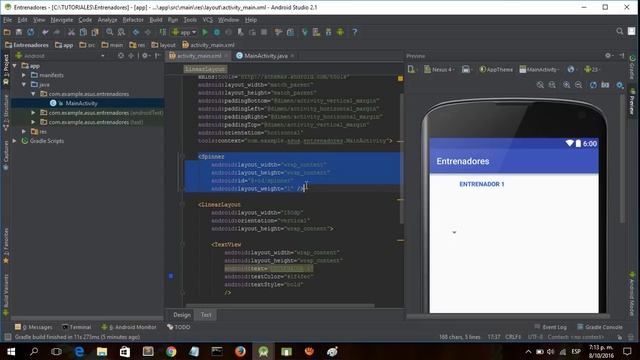The width and height of the screenshot is (640, 360).
Task: Click the Search Everywhere magnifier icon
Action: pyautogui.click(x=620, y=31)
